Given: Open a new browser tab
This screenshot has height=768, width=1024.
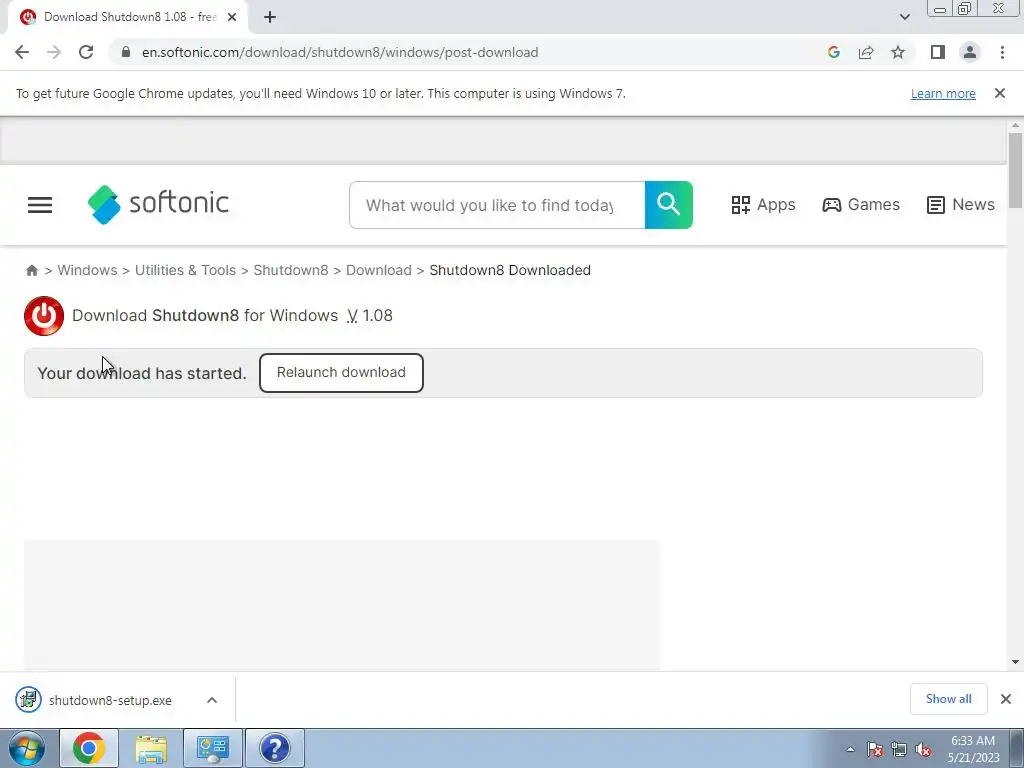Looking at the screenshot, I should (x=270, y=17).
